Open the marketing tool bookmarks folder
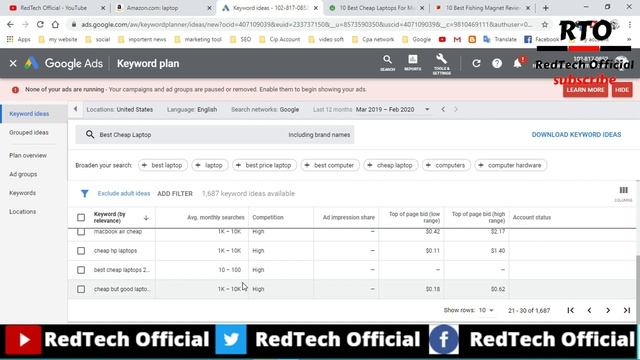Screen dimensions: 640x360 point(198,40)
